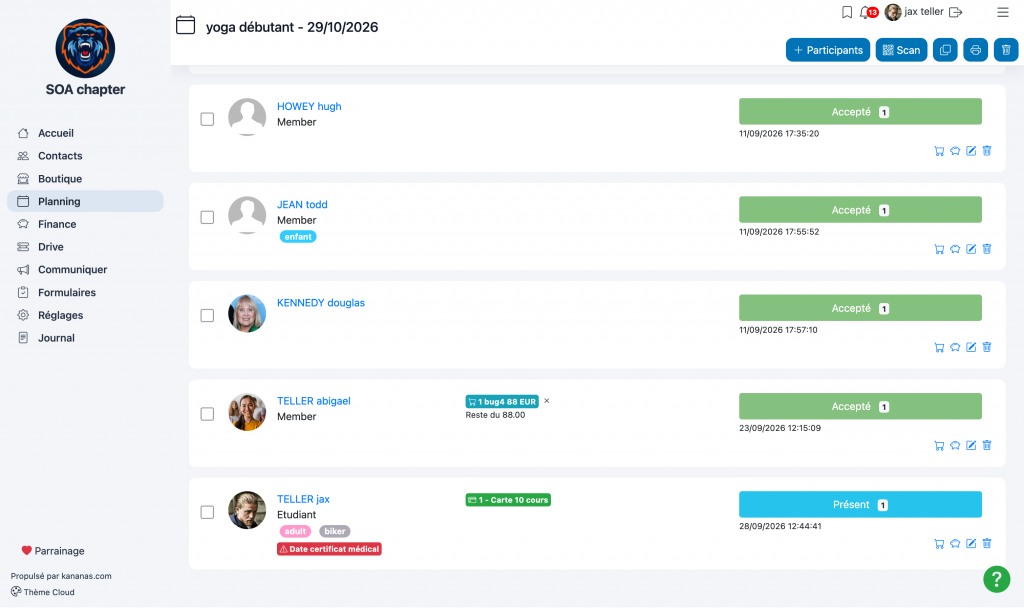The width and height of the screenshot is (1024, 608).
Task: Click the Participants button
Action: click(x=827, y=50)
